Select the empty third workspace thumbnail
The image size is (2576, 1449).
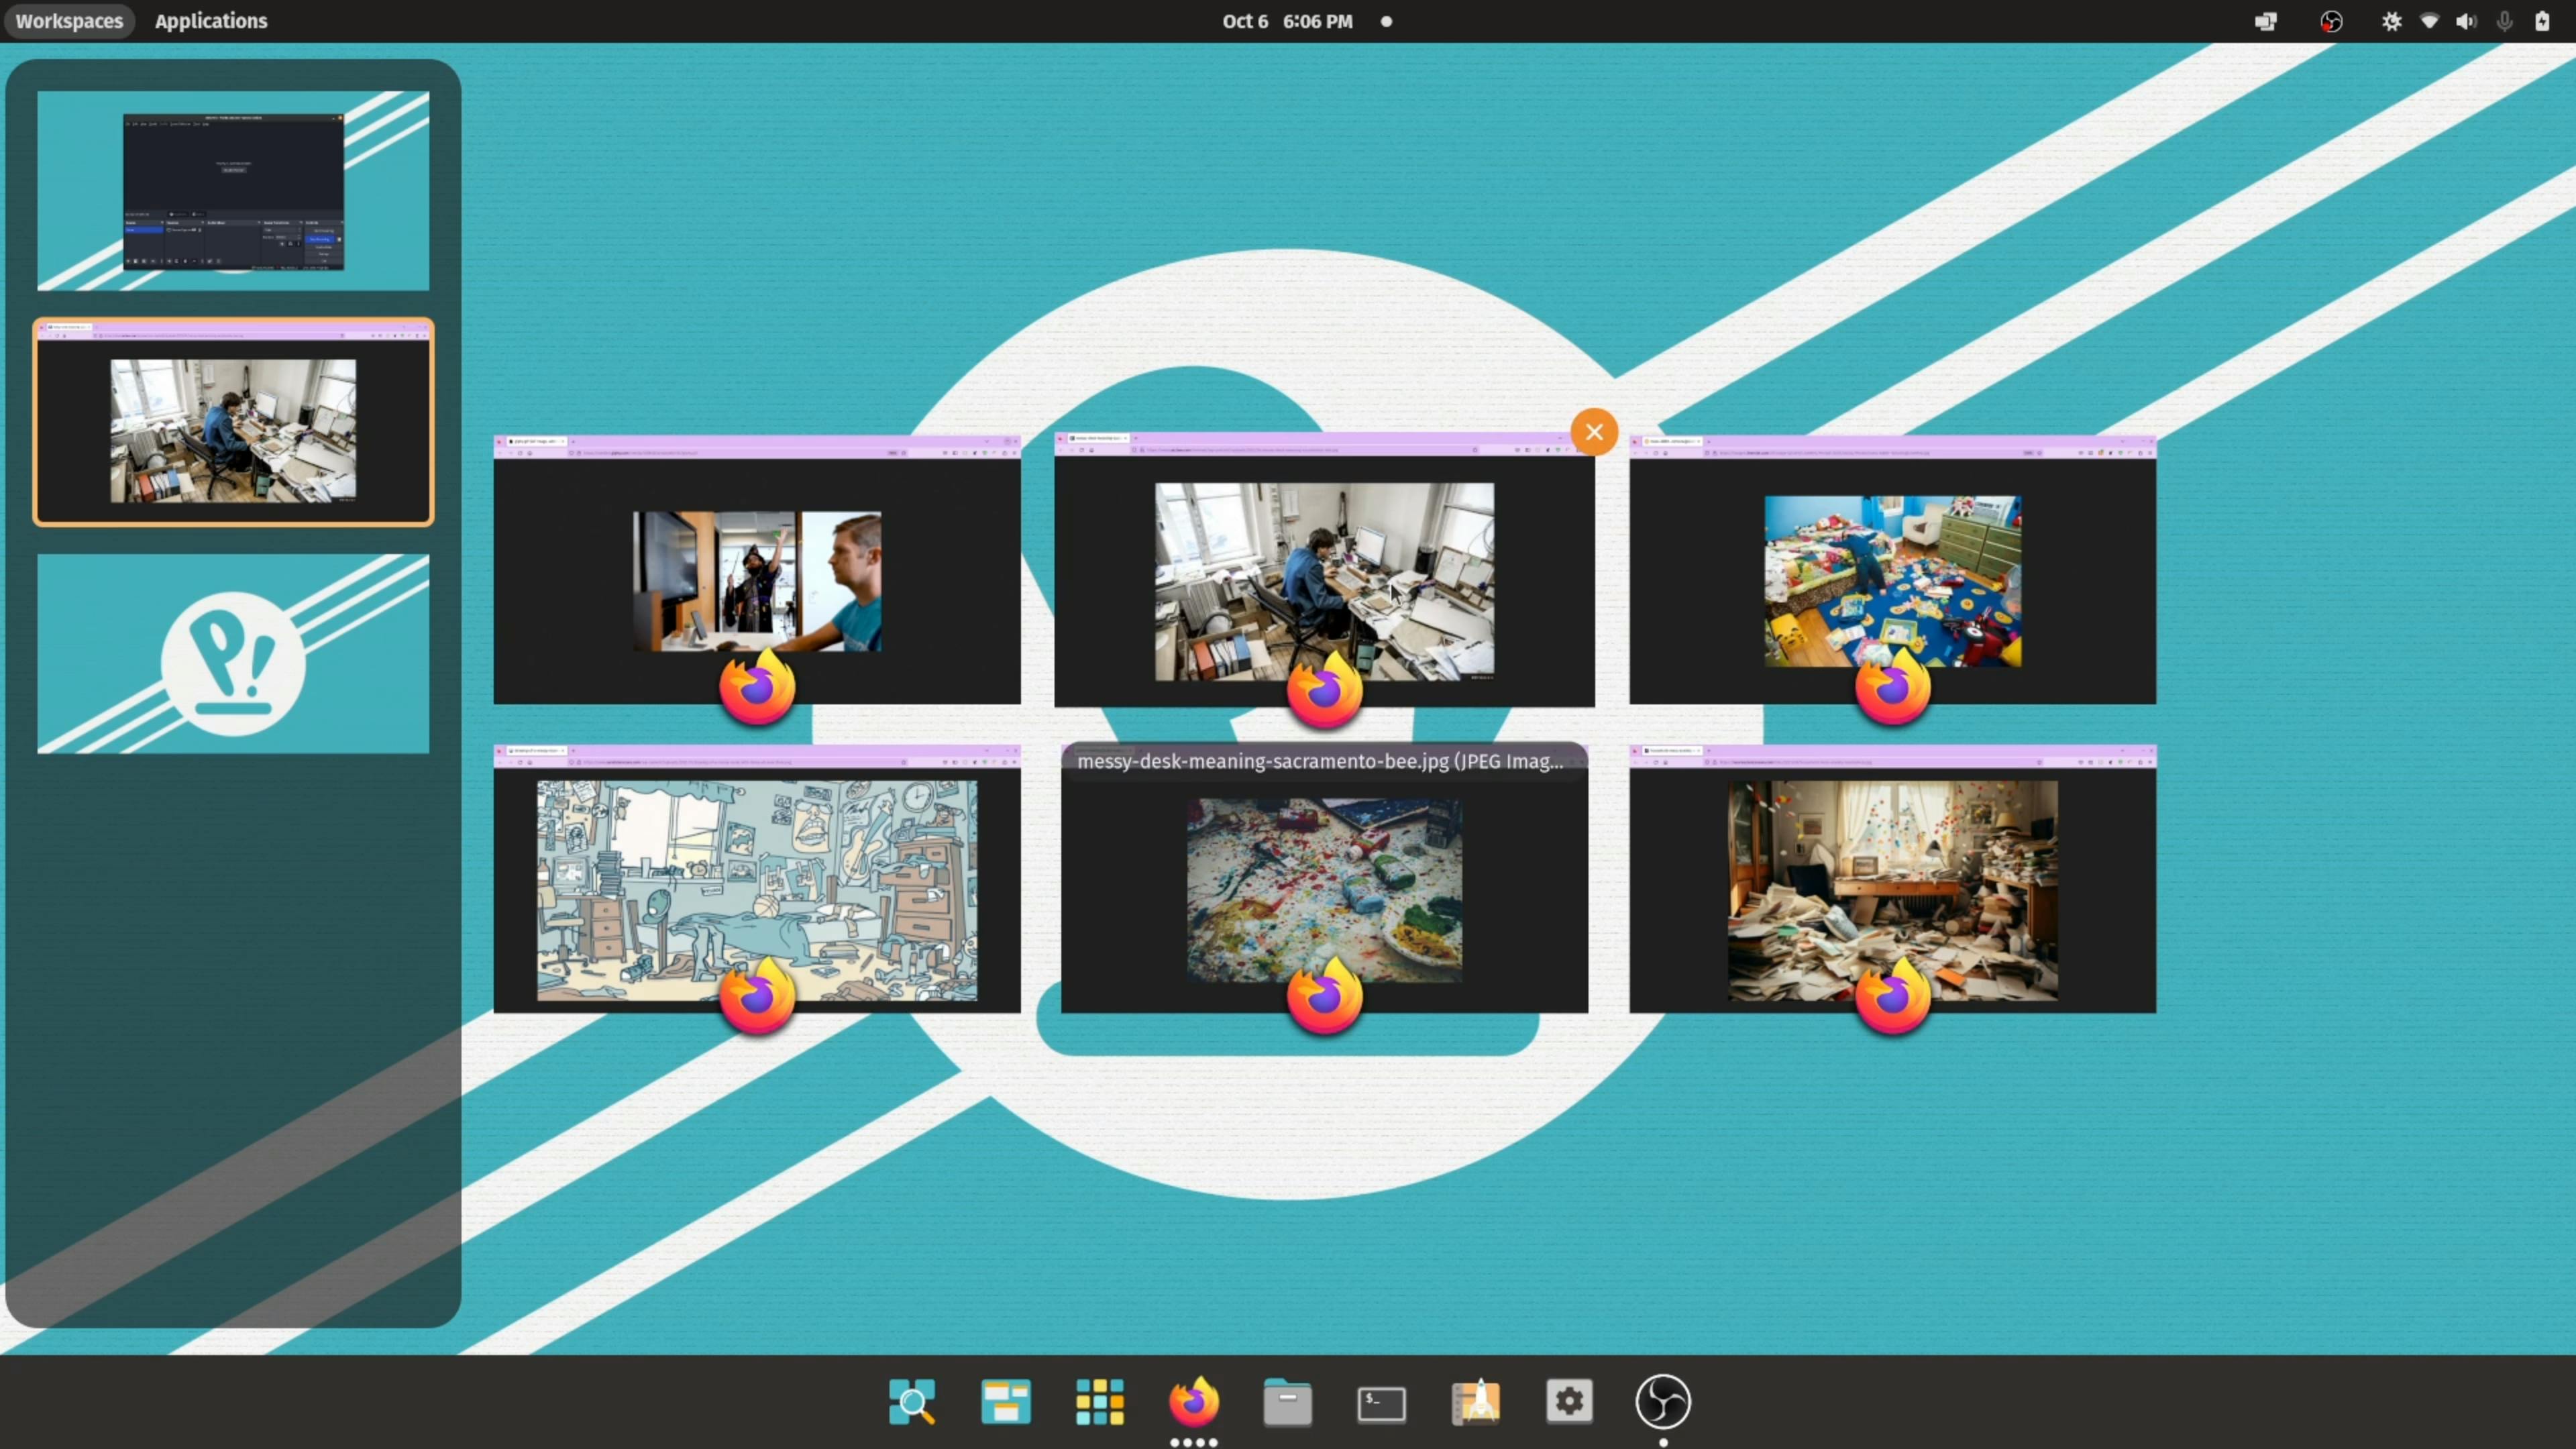233,654
